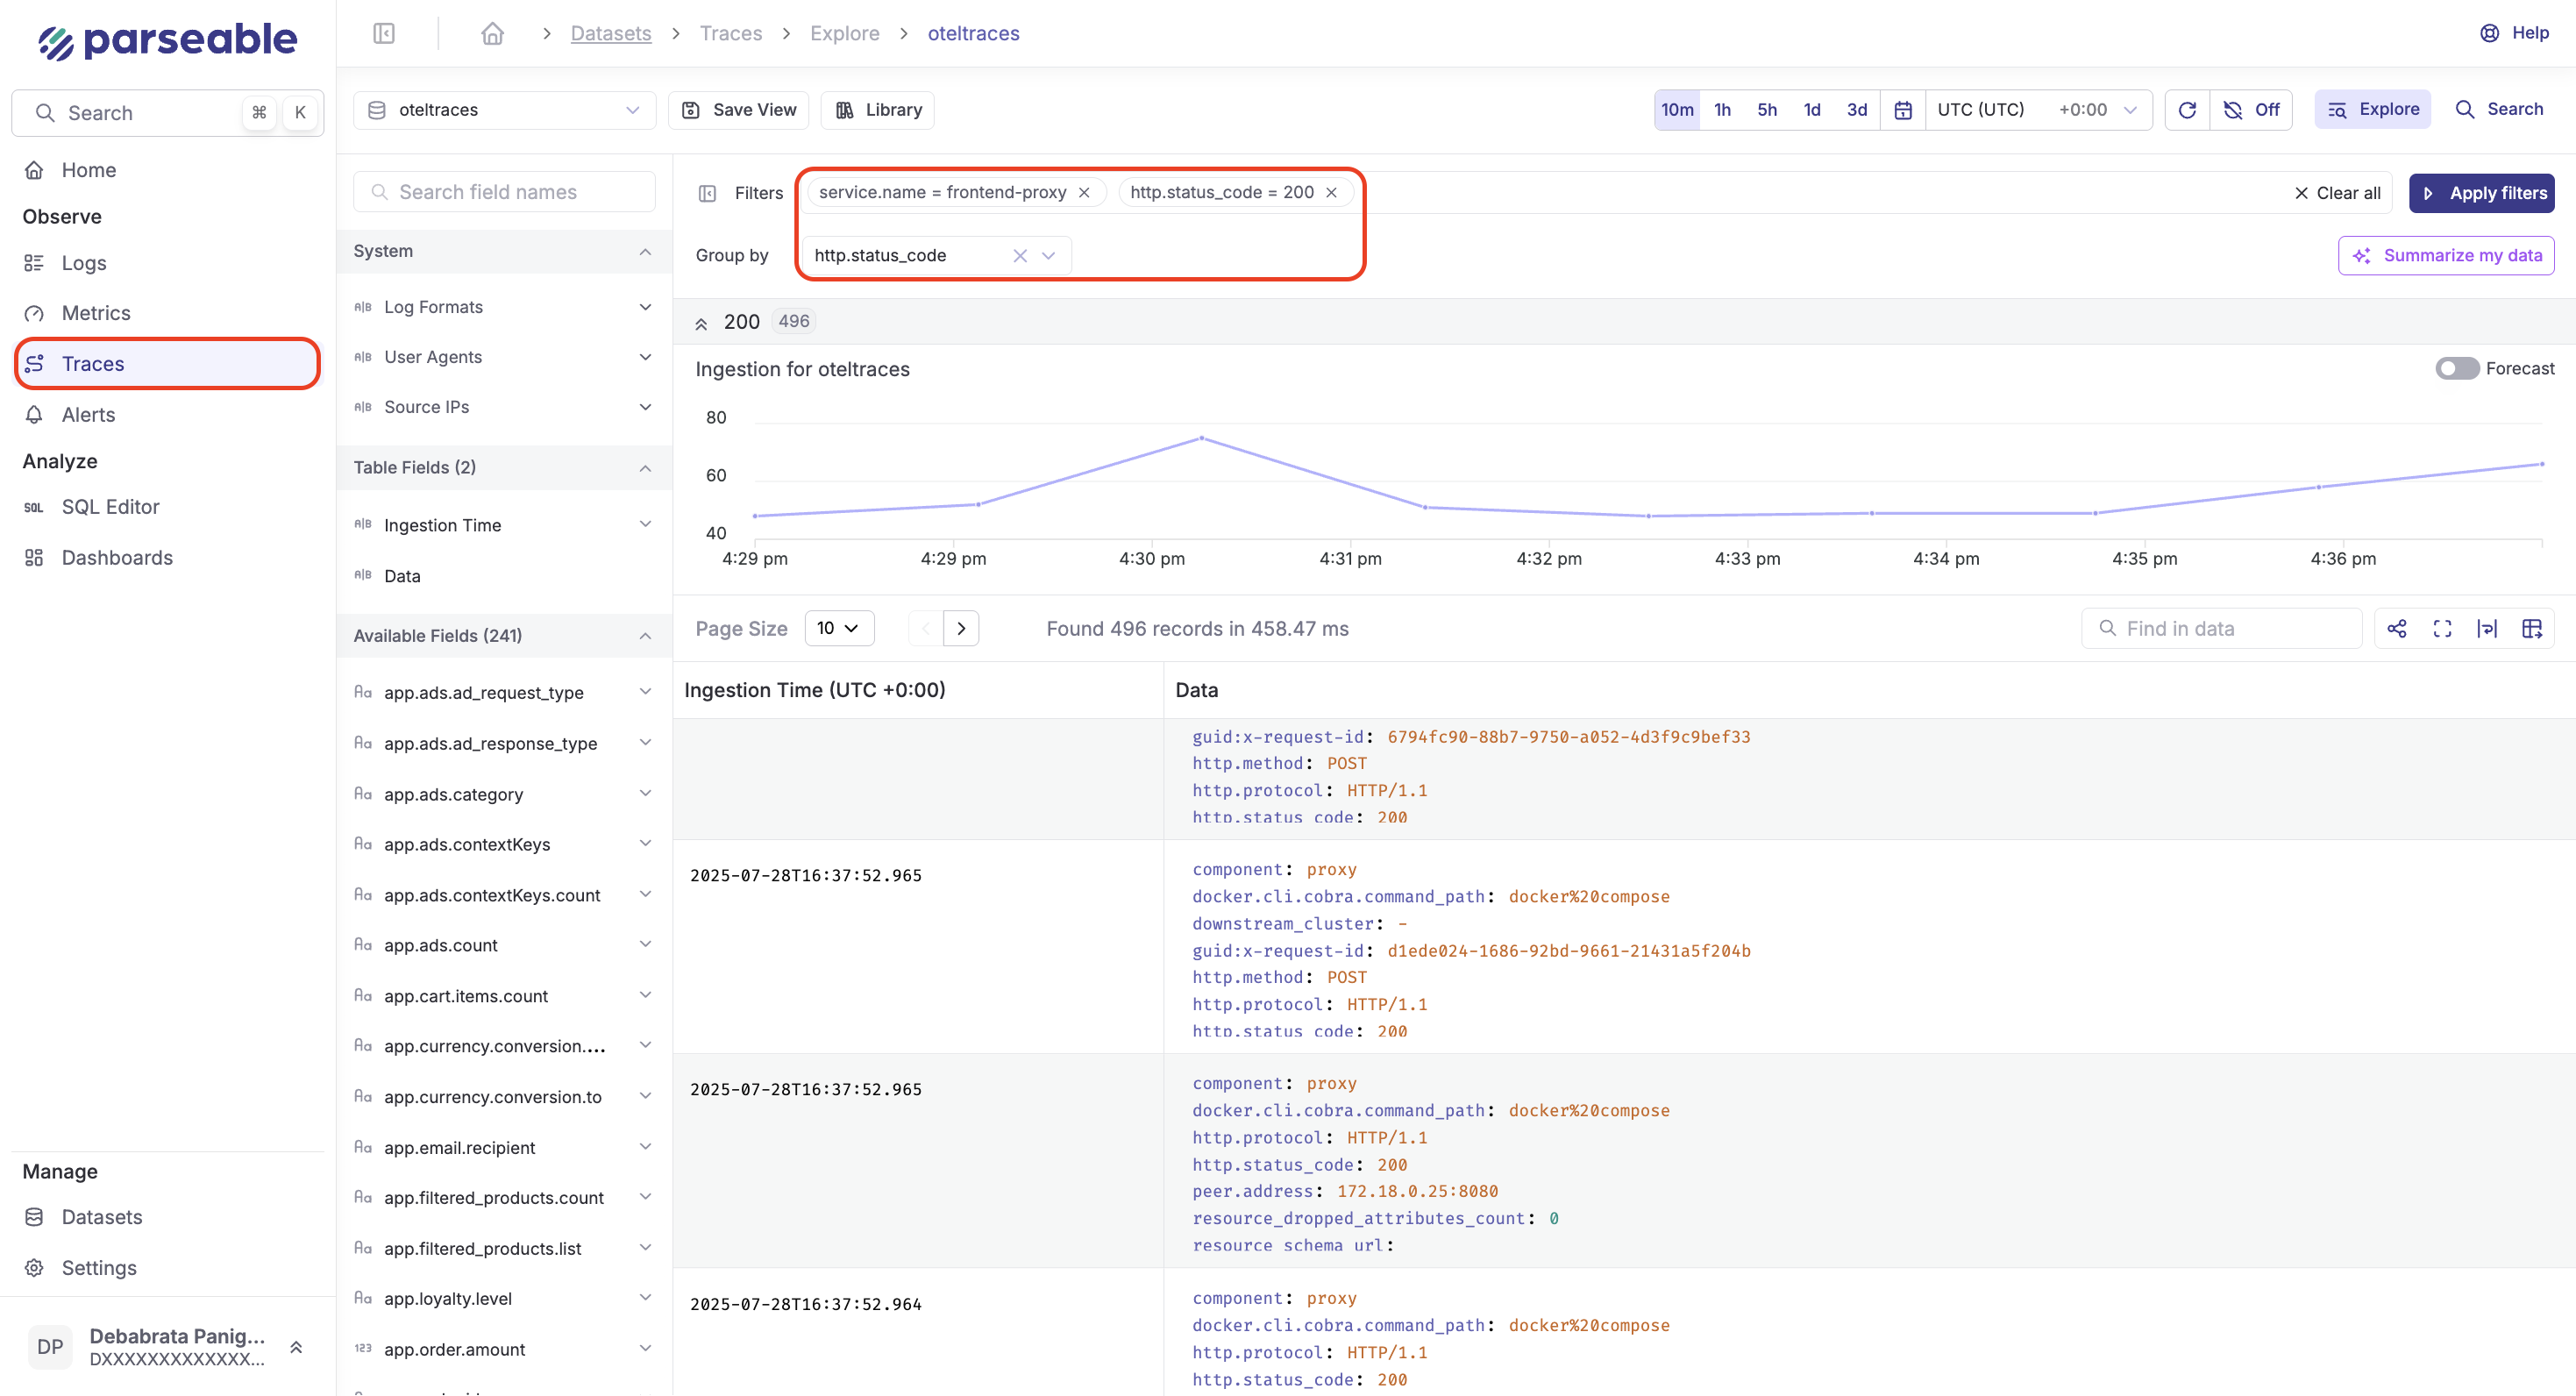
Task: Click the refresh data icon
Action: (x=2187, y=110)
